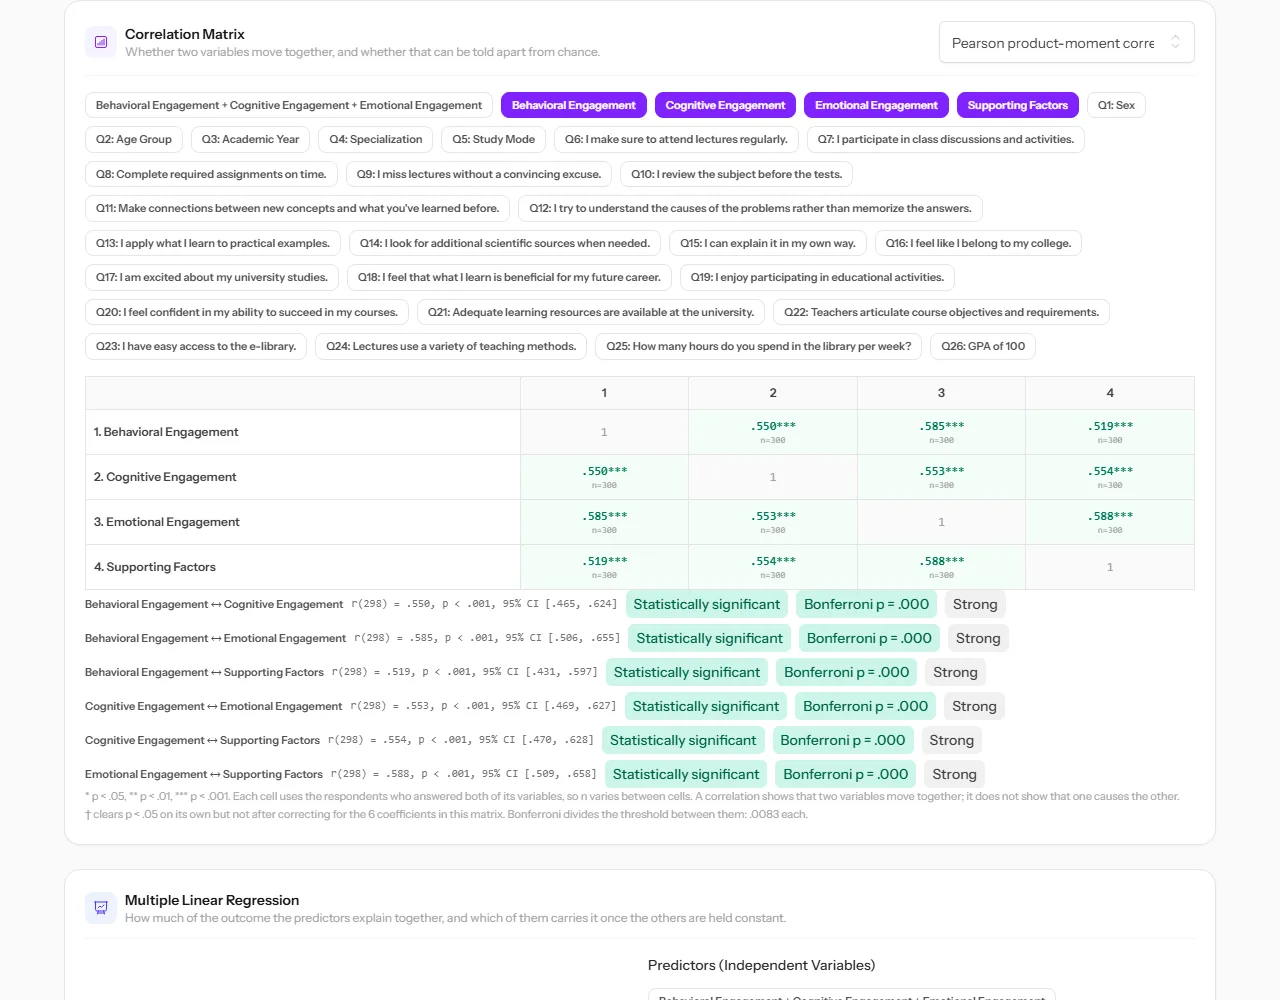Click the .519*** cell in Supporting Factors row
1280x1000 pixels.
[x=604, y=567]
